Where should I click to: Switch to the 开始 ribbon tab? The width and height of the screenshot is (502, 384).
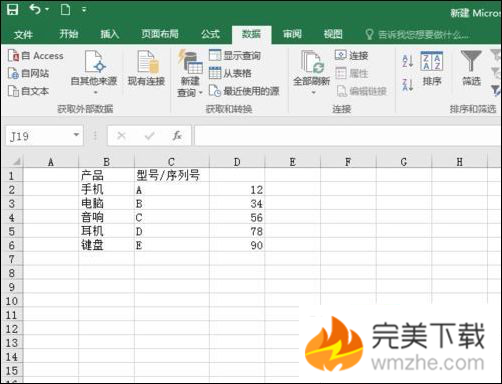click(x=69, y=34)
